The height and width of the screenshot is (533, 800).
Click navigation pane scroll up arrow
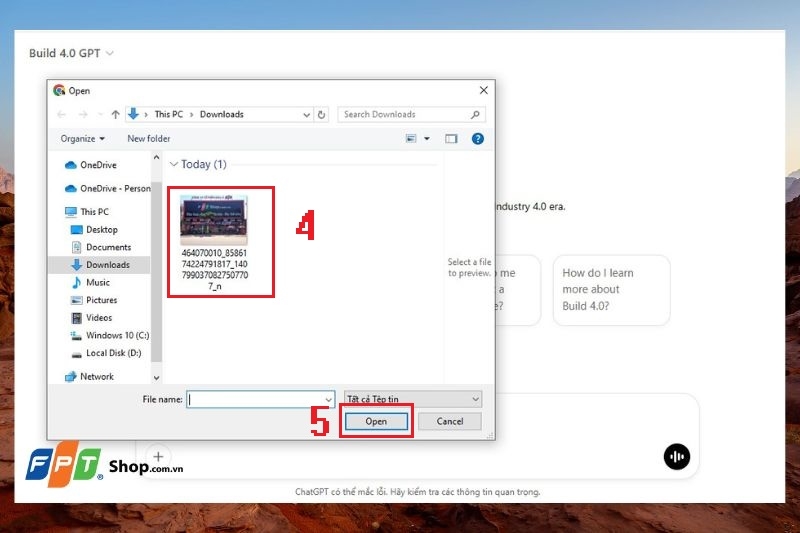[156, 158]
